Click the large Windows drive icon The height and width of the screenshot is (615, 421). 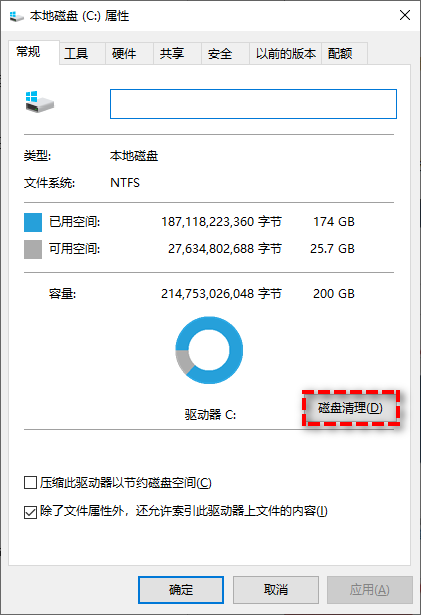pos(40,102)
